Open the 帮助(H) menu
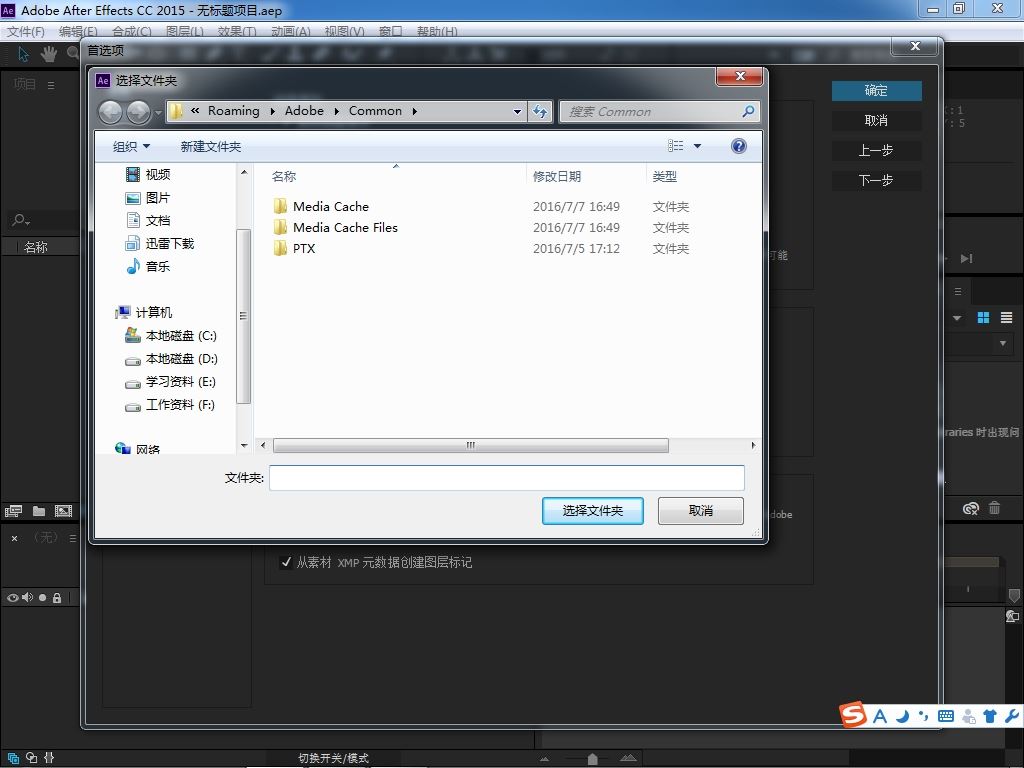 tap(437, 31)
